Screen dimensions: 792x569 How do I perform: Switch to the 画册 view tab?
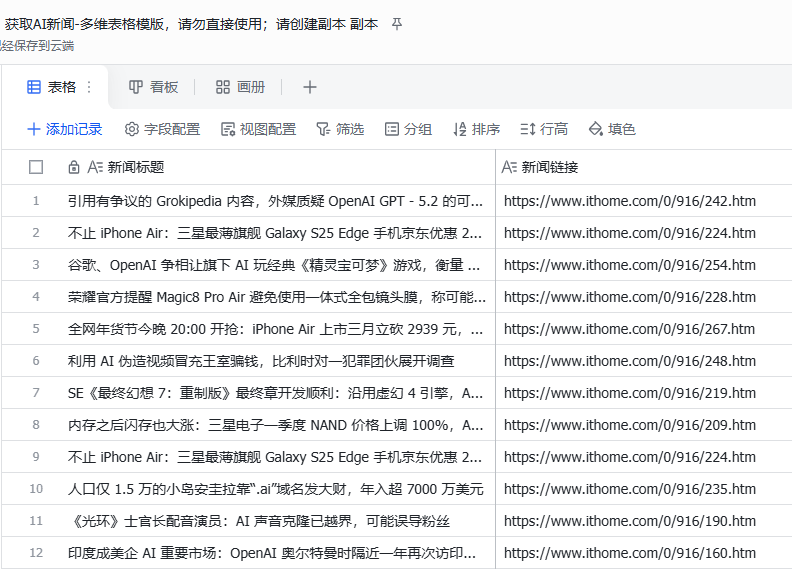click(x=240, y=87)
